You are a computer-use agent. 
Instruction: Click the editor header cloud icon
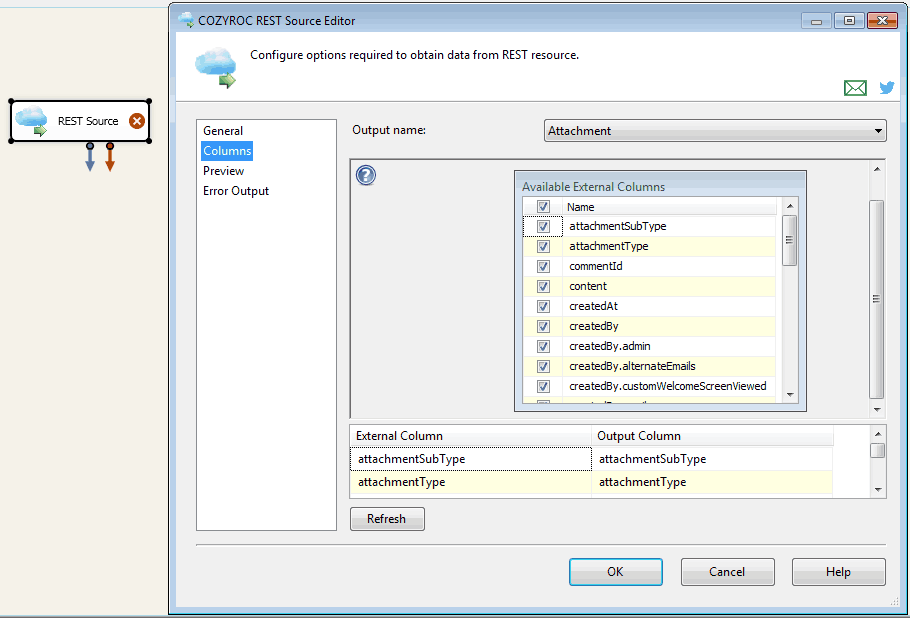(x=216, y=68)
